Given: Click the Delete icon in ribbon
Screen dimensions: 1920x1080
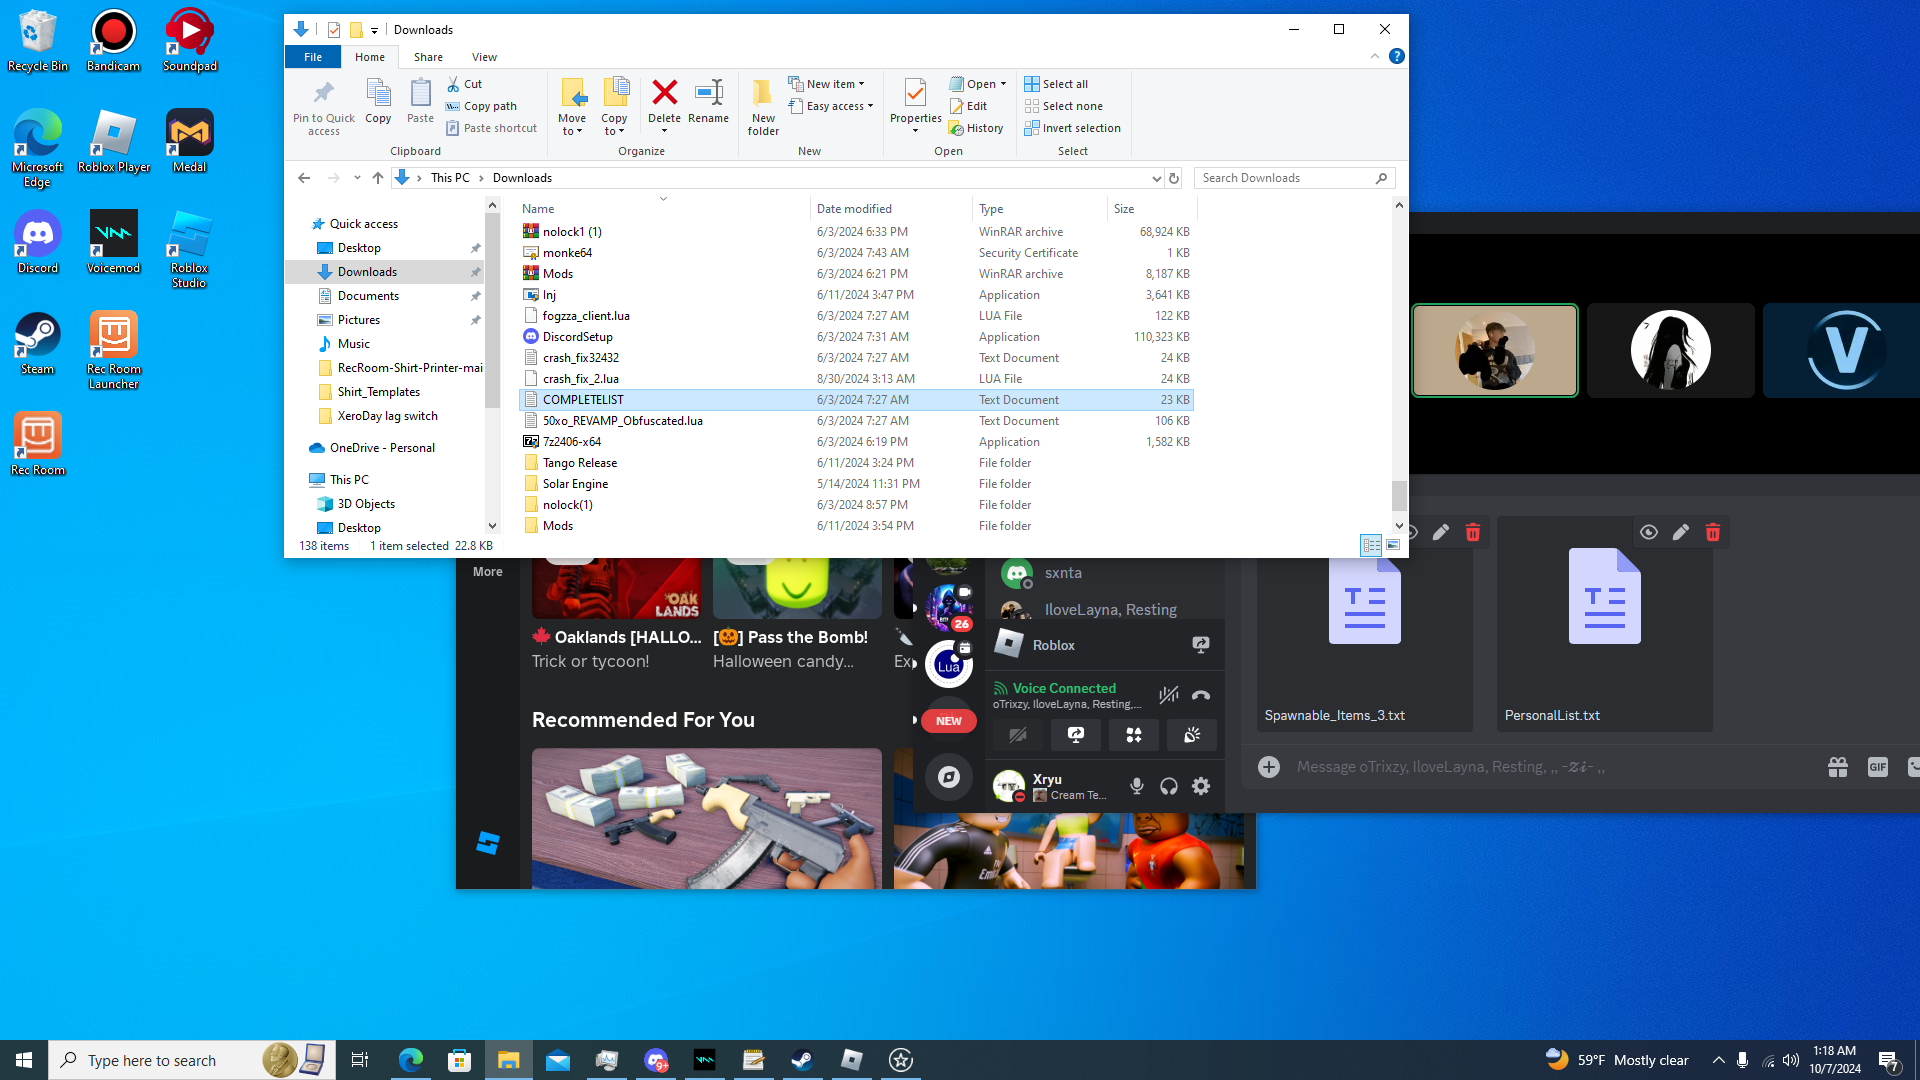Looking at the screenshot, I should (664, 94).
